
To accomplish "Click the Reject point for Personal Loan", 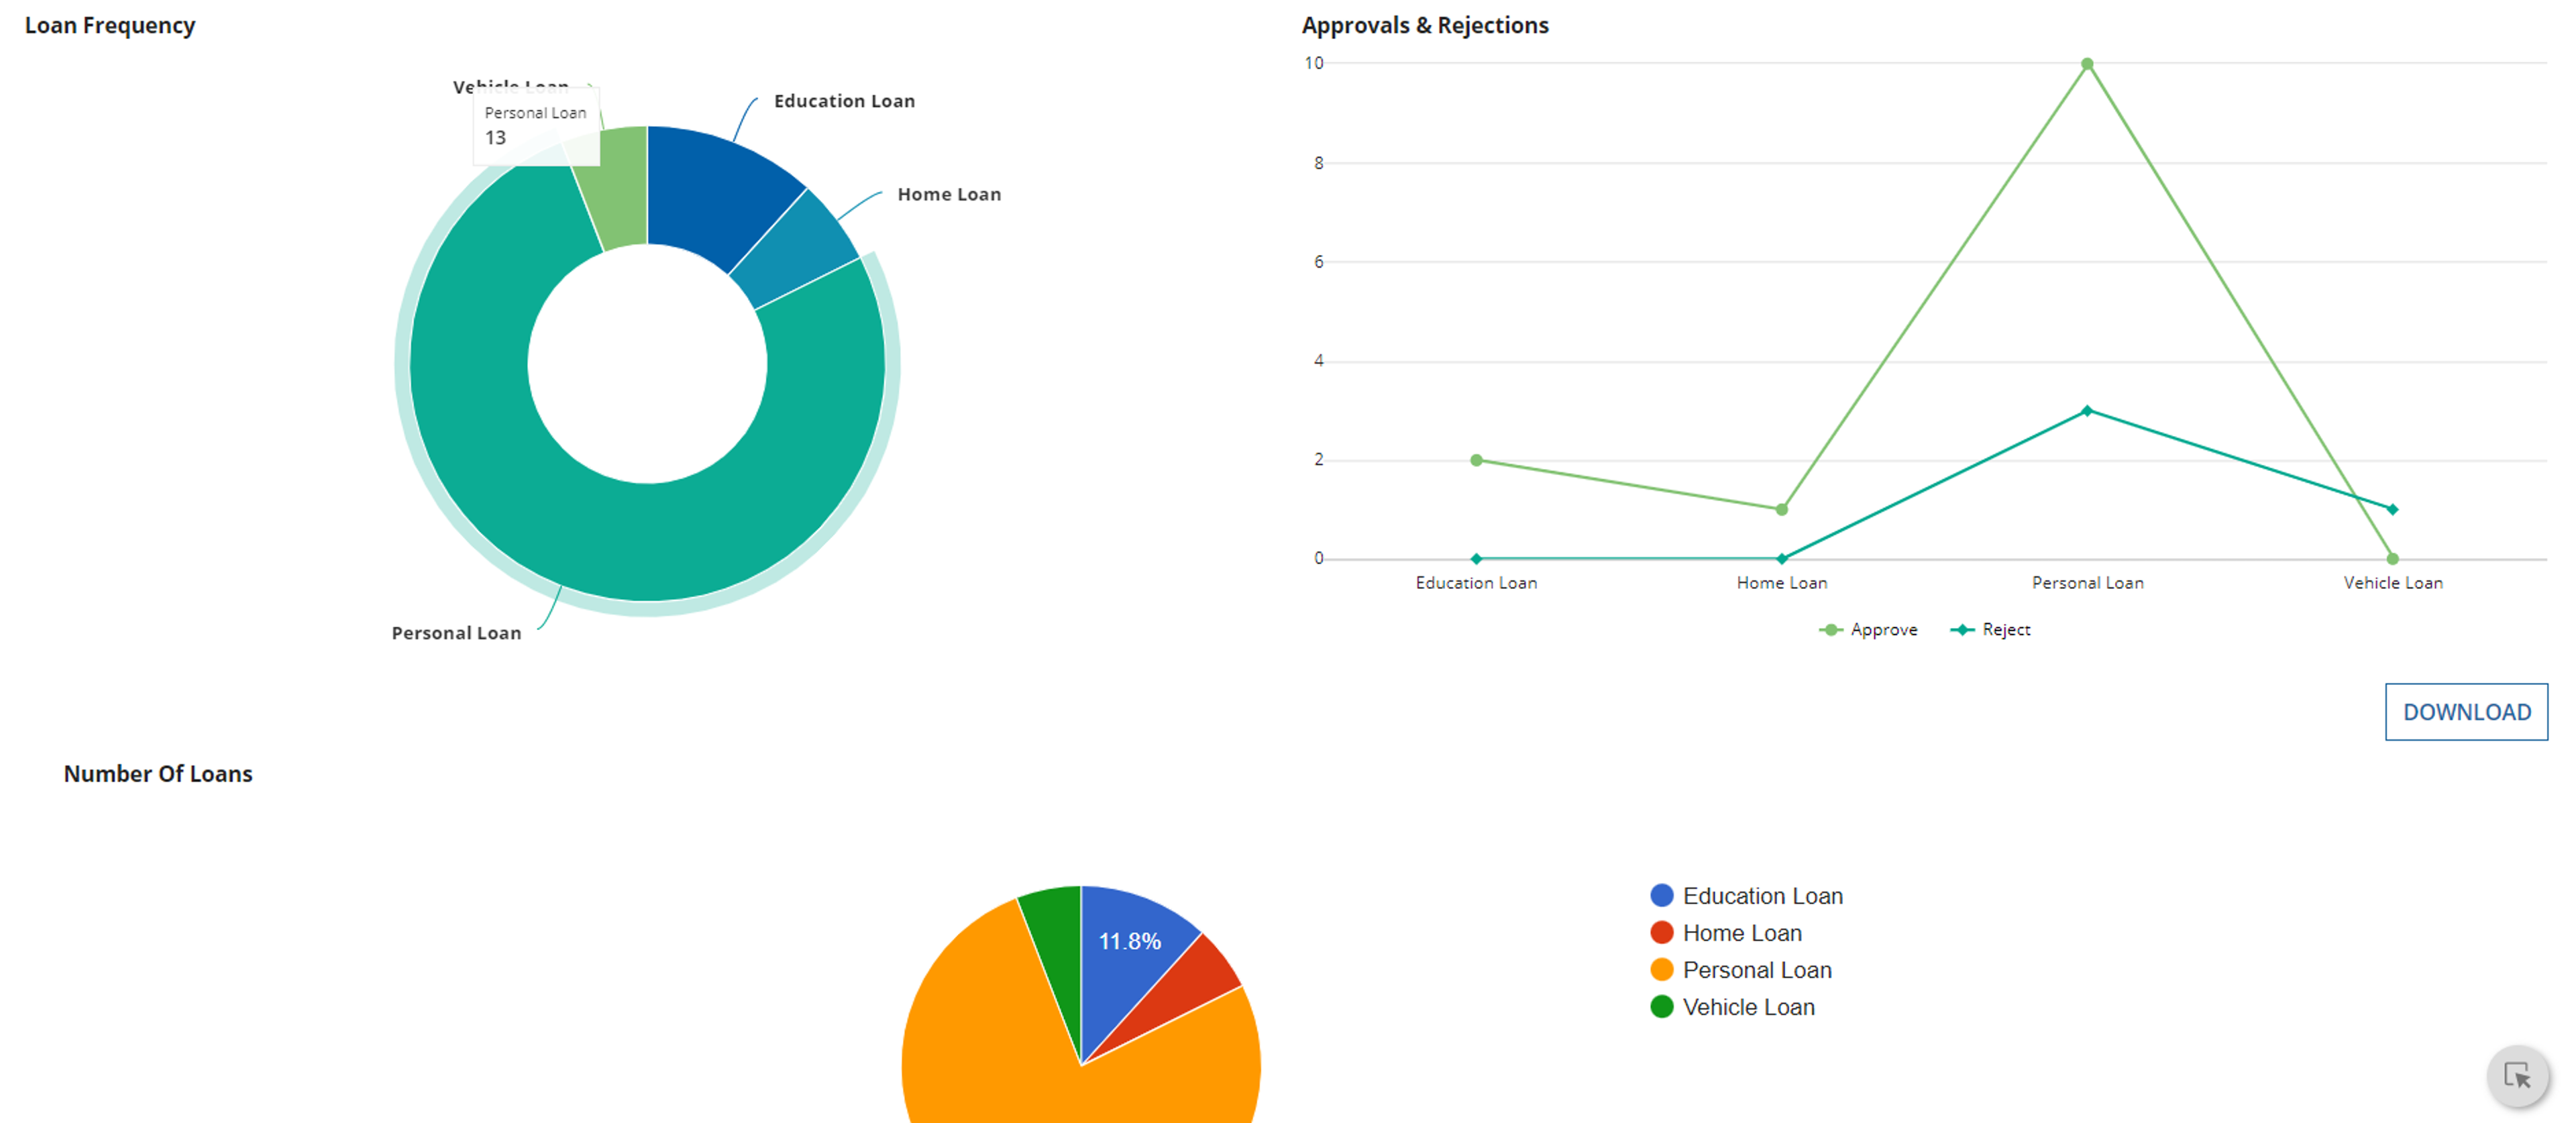I will click(x=2087, y=411).
